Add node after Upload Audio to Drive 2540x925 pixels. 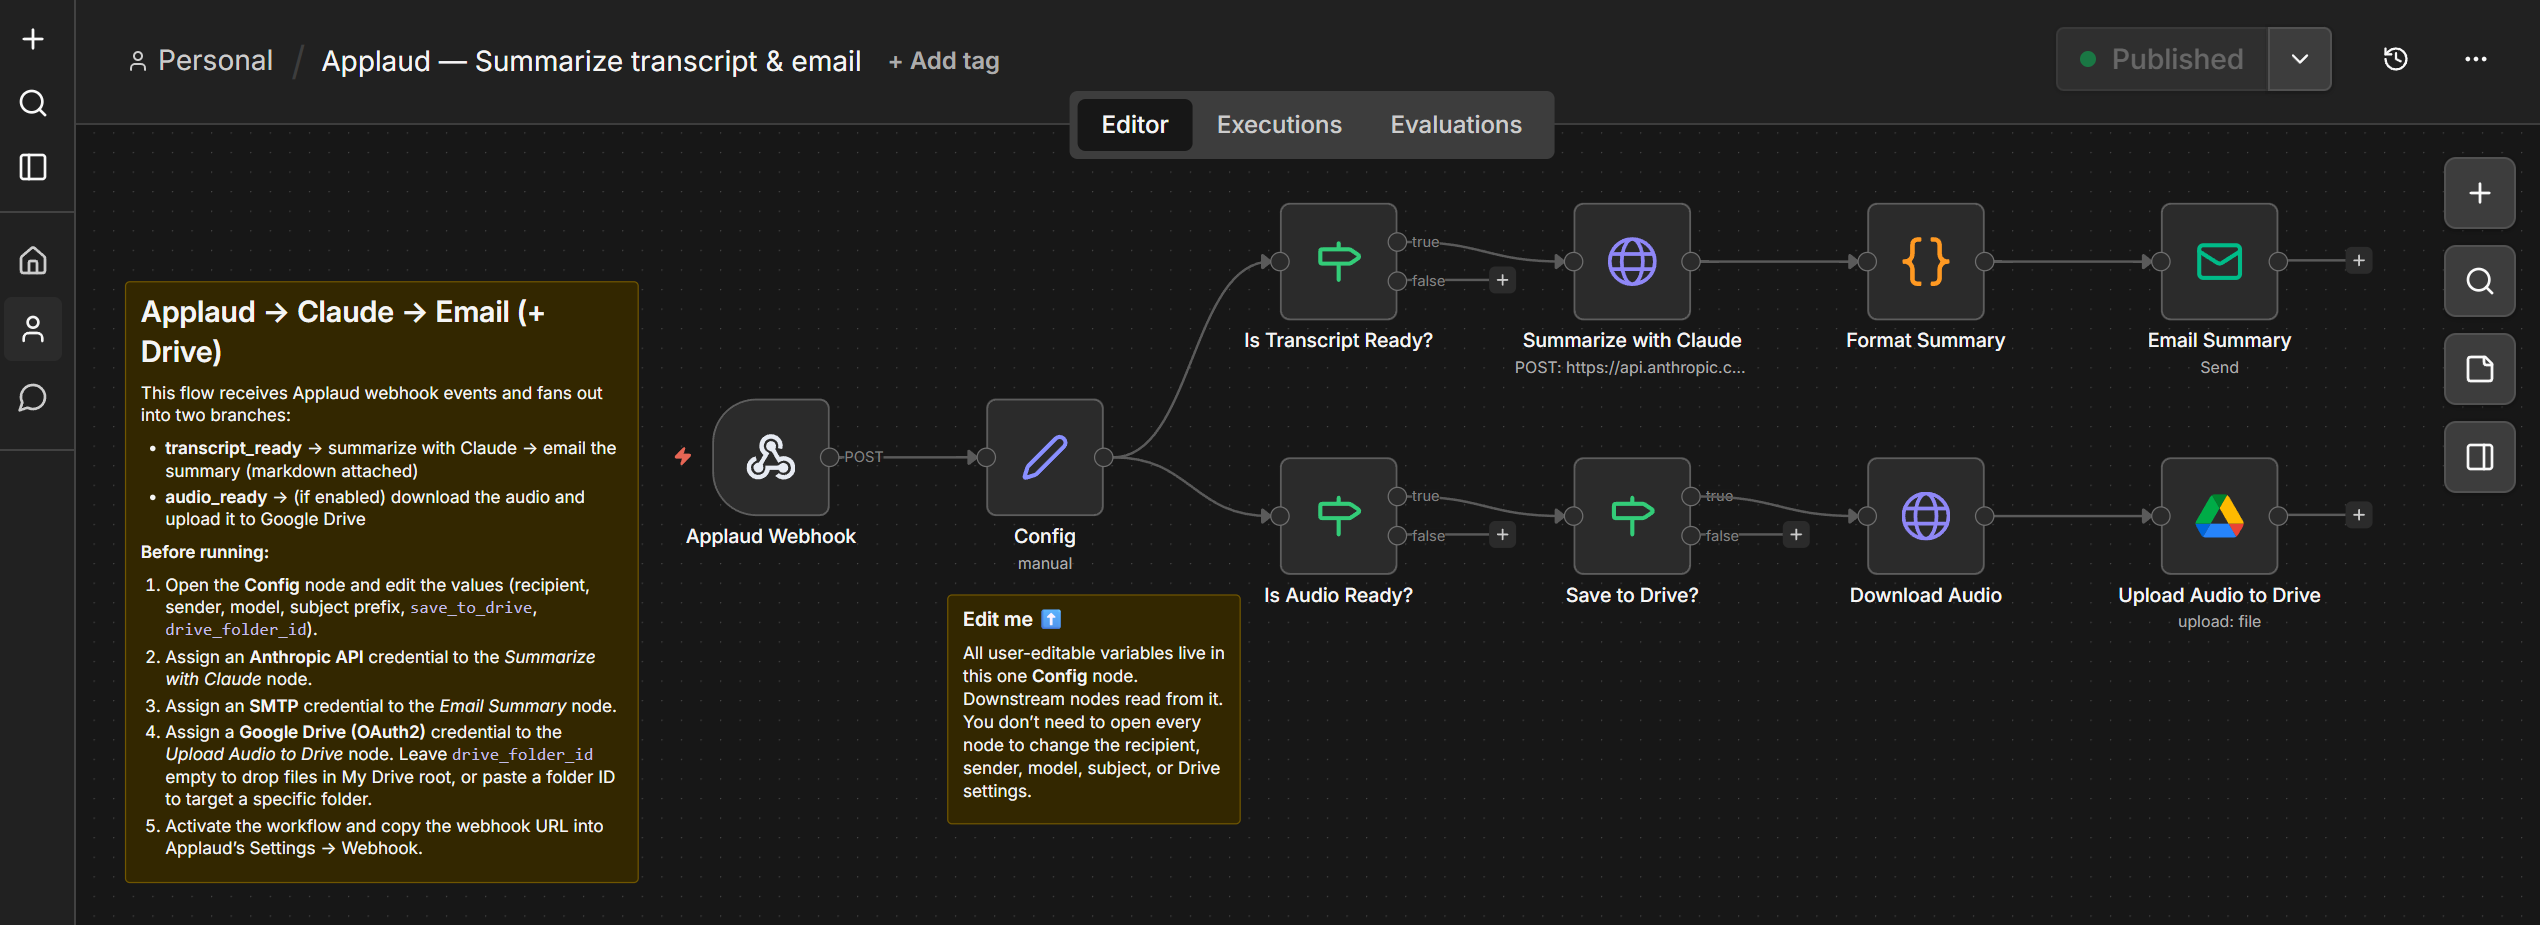click(2359, 515)
